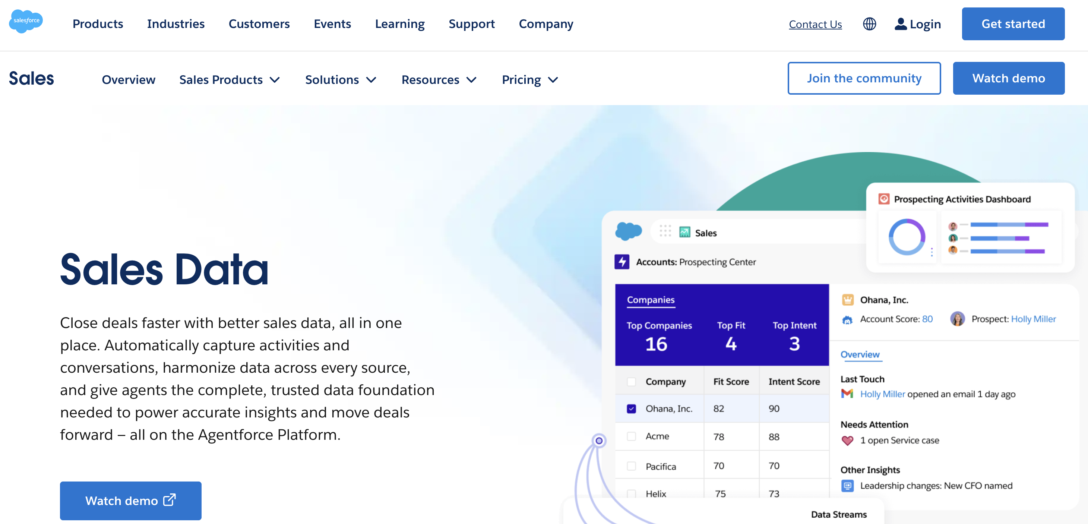Open the Customers menu
Image resolution: width=1088 pixels, height=524 pixels.
click(x=260, y=24)
